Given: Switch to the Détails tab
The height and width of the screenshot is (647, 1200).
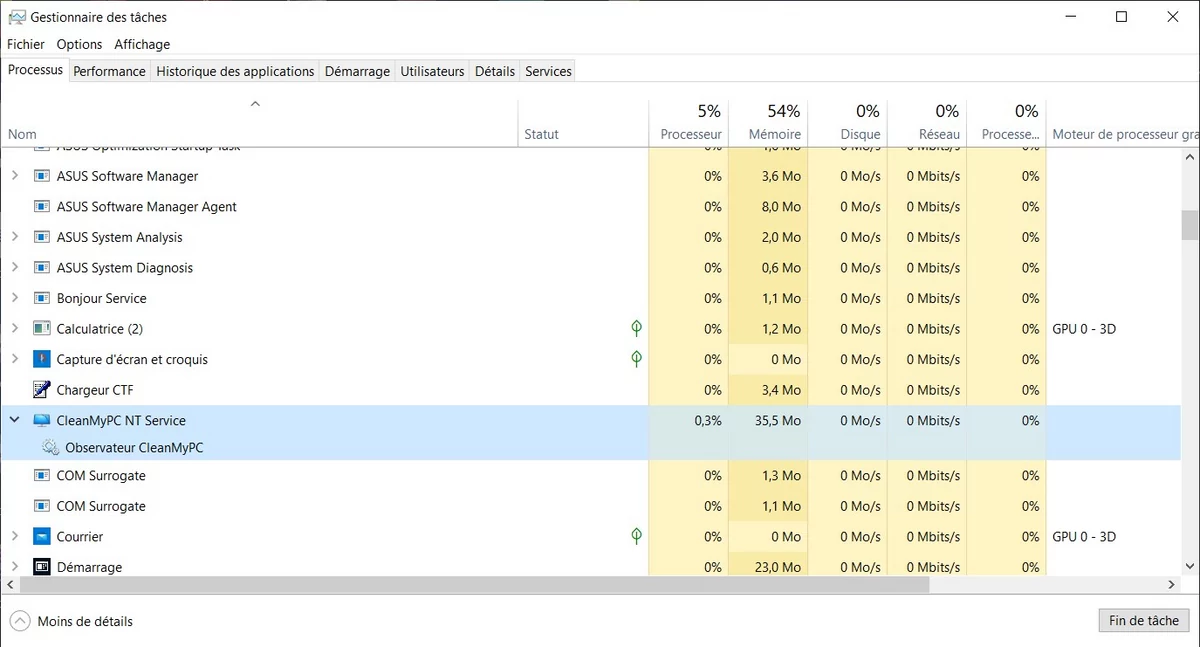Looking at the screenshot, I should tap(494, 71).
